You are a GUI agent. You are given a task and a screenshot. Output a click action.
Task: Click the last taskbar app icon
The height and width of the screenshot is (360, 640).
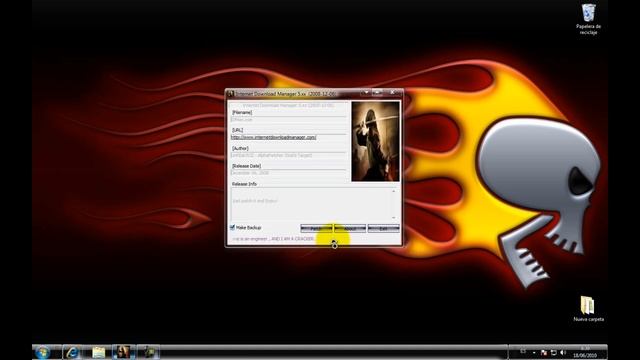pos(149,352)
